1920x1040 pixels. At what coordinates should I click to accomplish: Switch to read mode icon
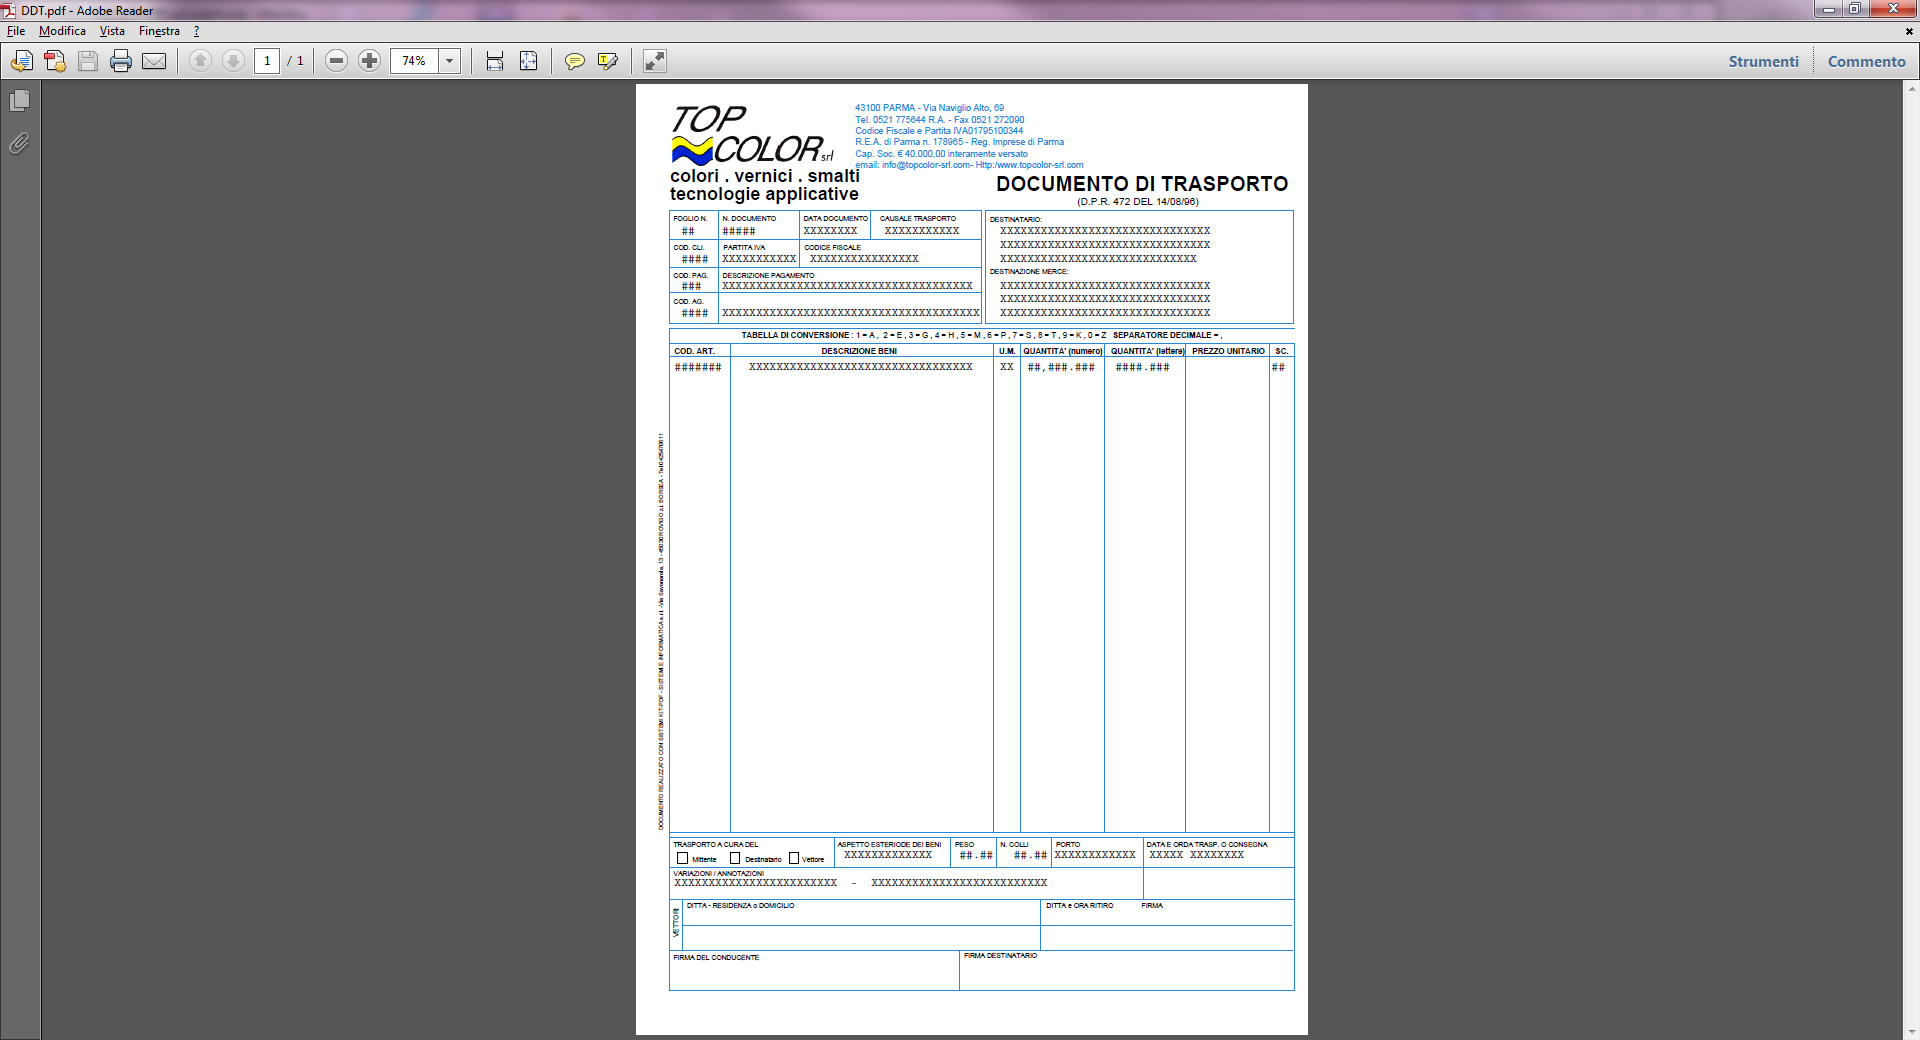pos(654,61)
